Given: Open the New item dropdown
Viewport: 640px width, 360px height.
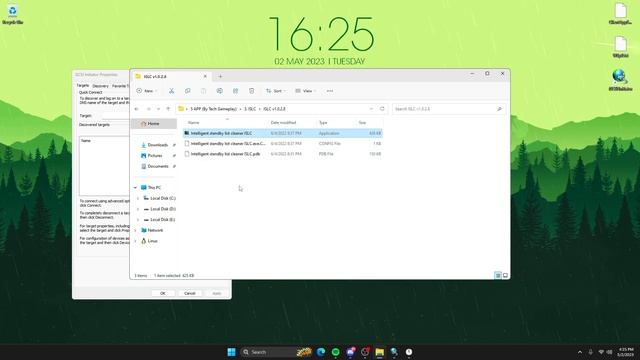Looking at the screenshot, I should [x=147, y=91].
